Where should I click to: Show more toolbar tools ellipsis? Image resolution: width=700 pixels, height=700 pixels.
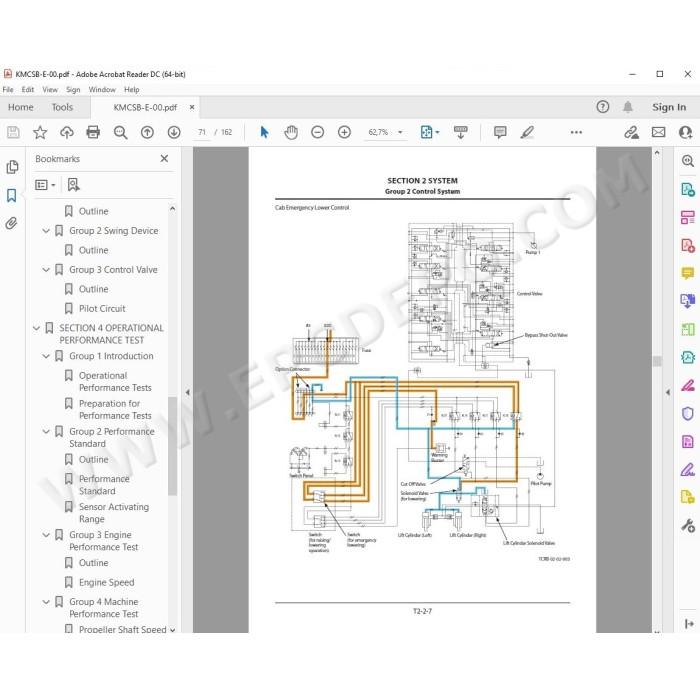(576, 132)
